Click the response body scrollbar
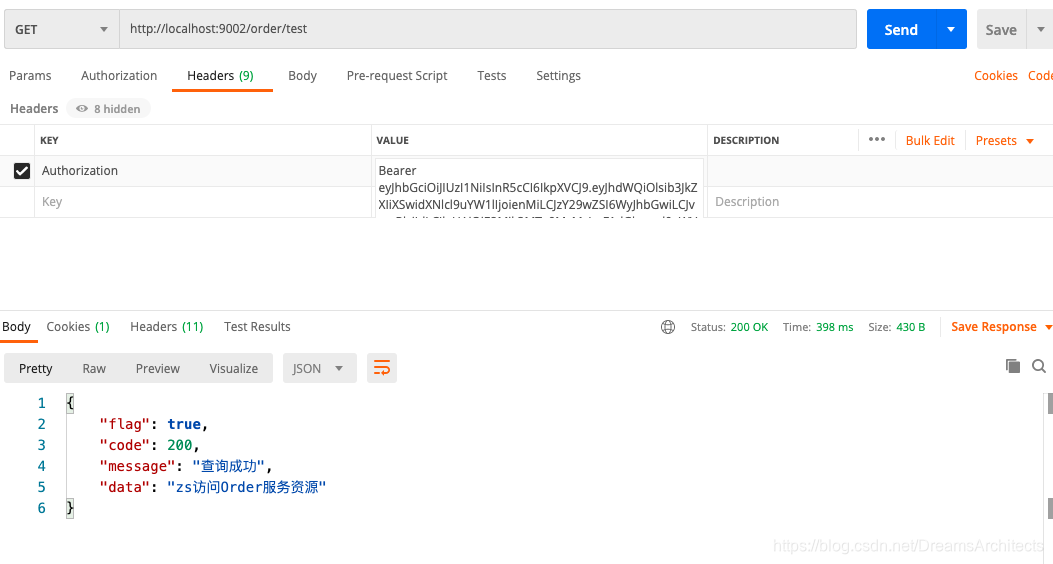1053x564 pixels. (1050, 457)
